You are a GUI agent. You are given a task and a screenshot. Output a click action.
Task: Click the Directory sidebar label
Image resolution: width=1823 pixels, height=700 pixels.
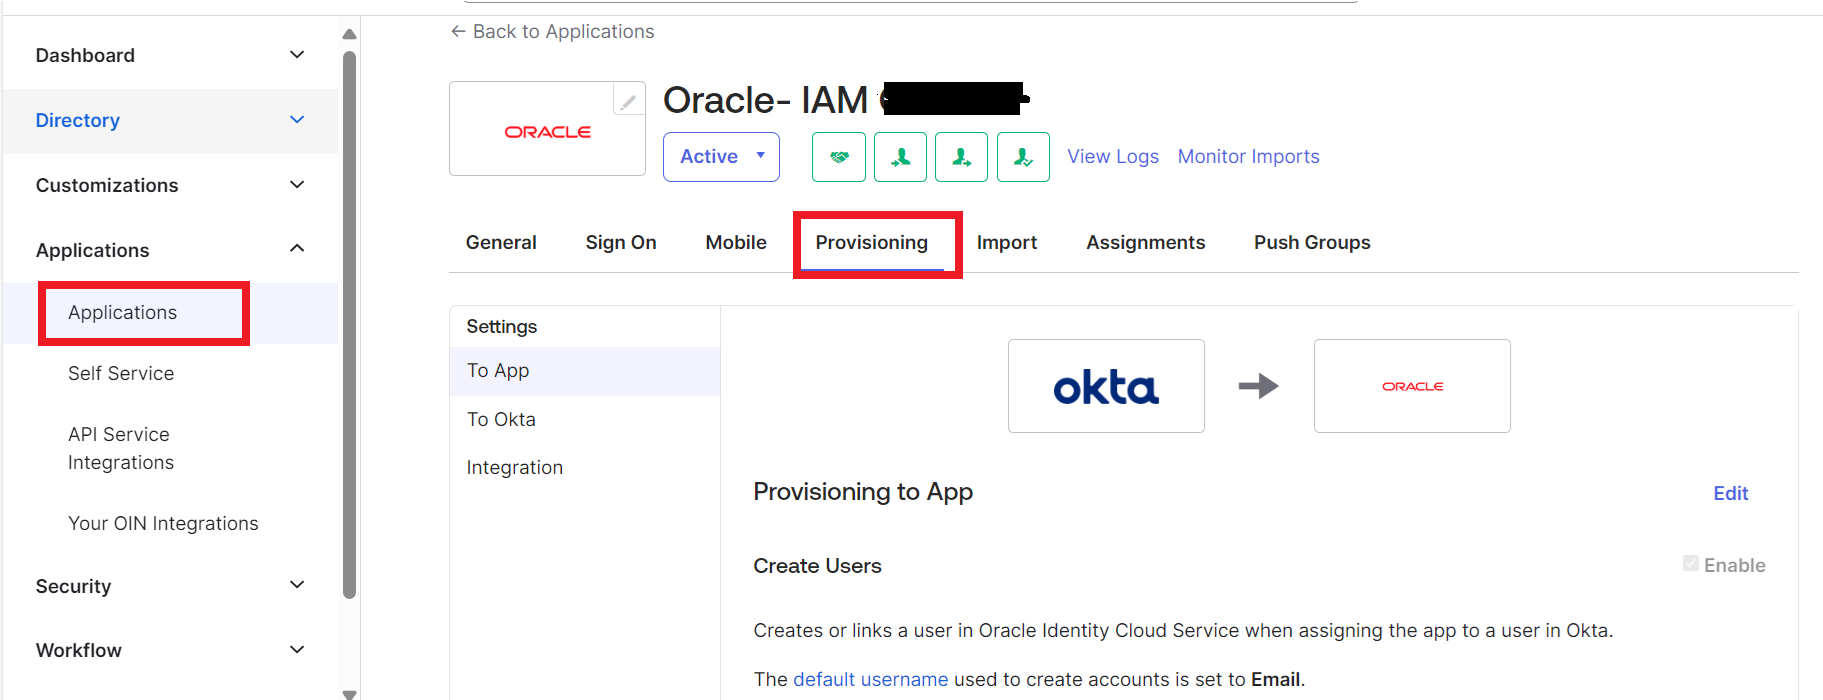pos(78,120)
